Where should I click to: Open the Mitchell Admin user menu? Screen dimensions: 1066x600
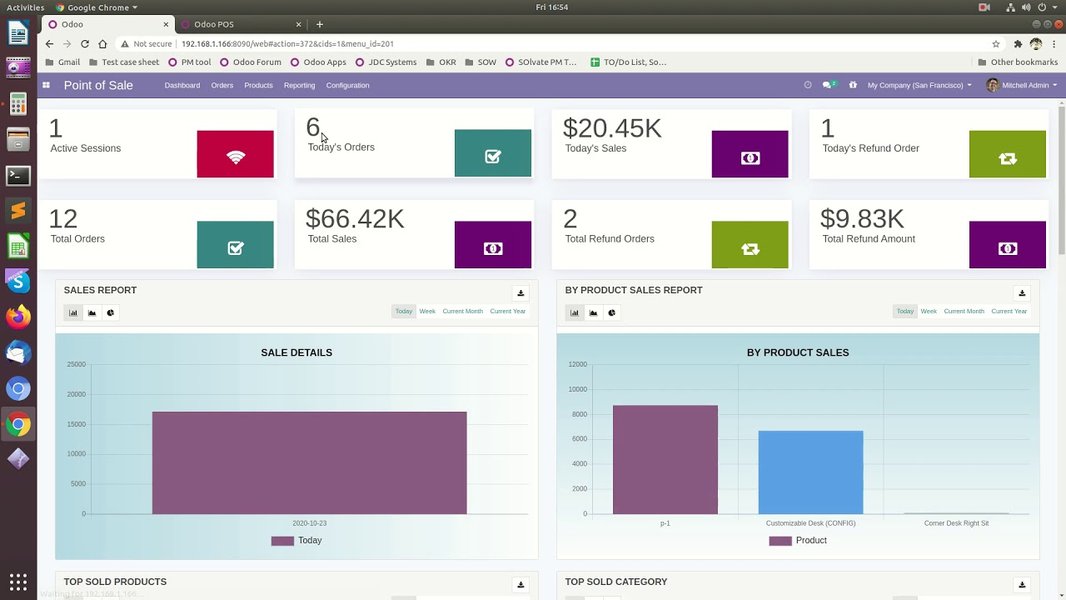[1022, 85]
